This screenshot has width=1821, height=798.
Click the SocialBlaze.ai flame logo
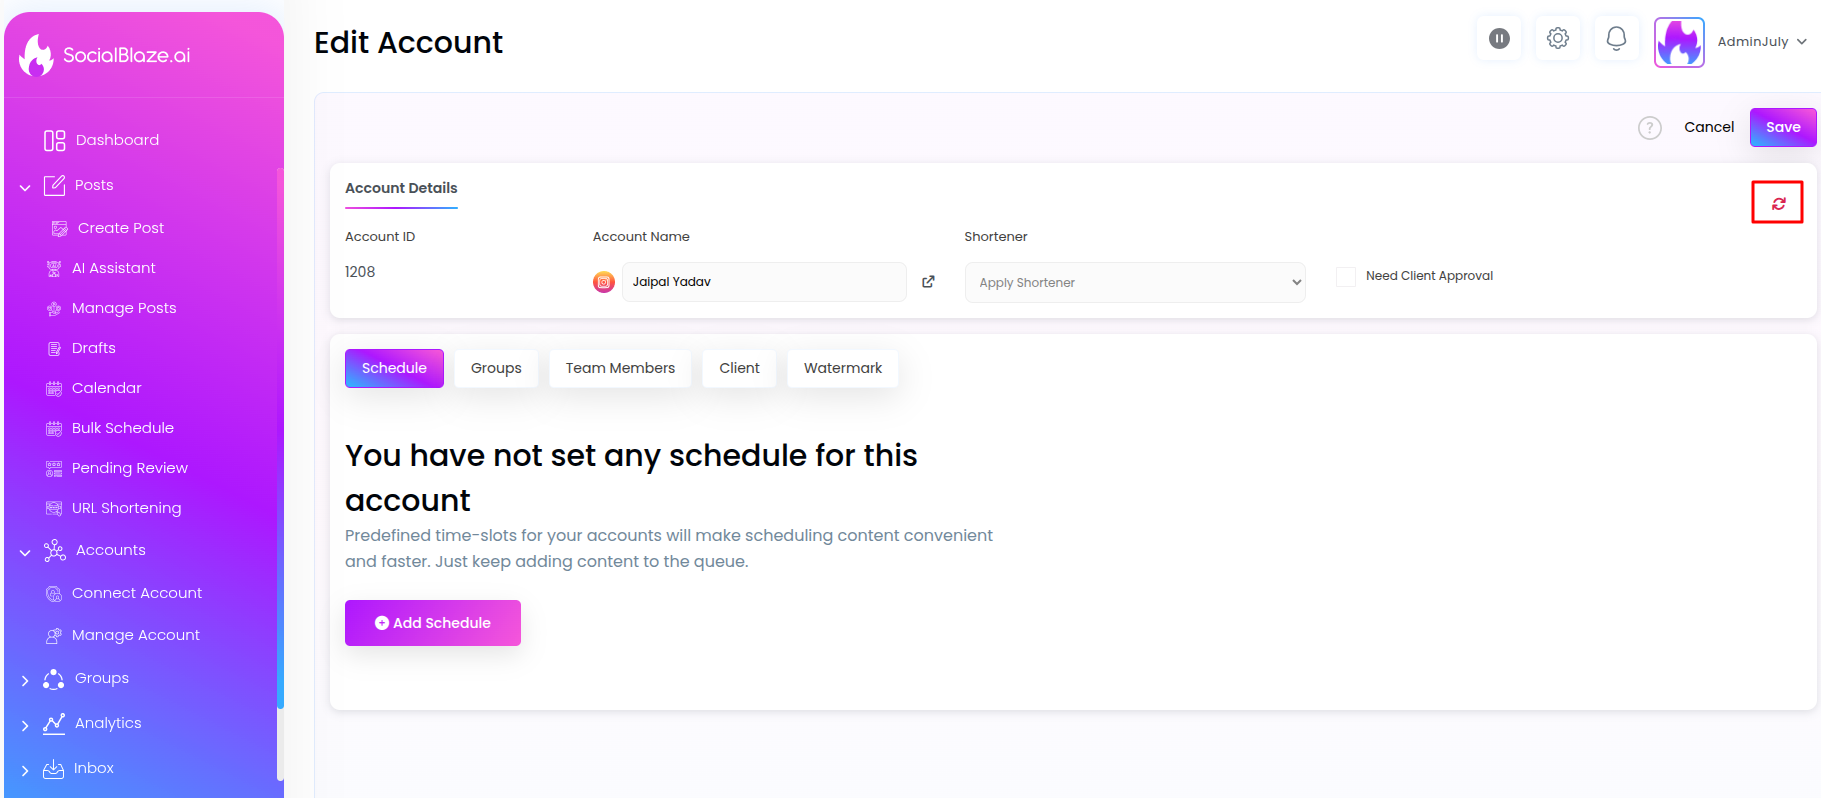click(36, 55)
